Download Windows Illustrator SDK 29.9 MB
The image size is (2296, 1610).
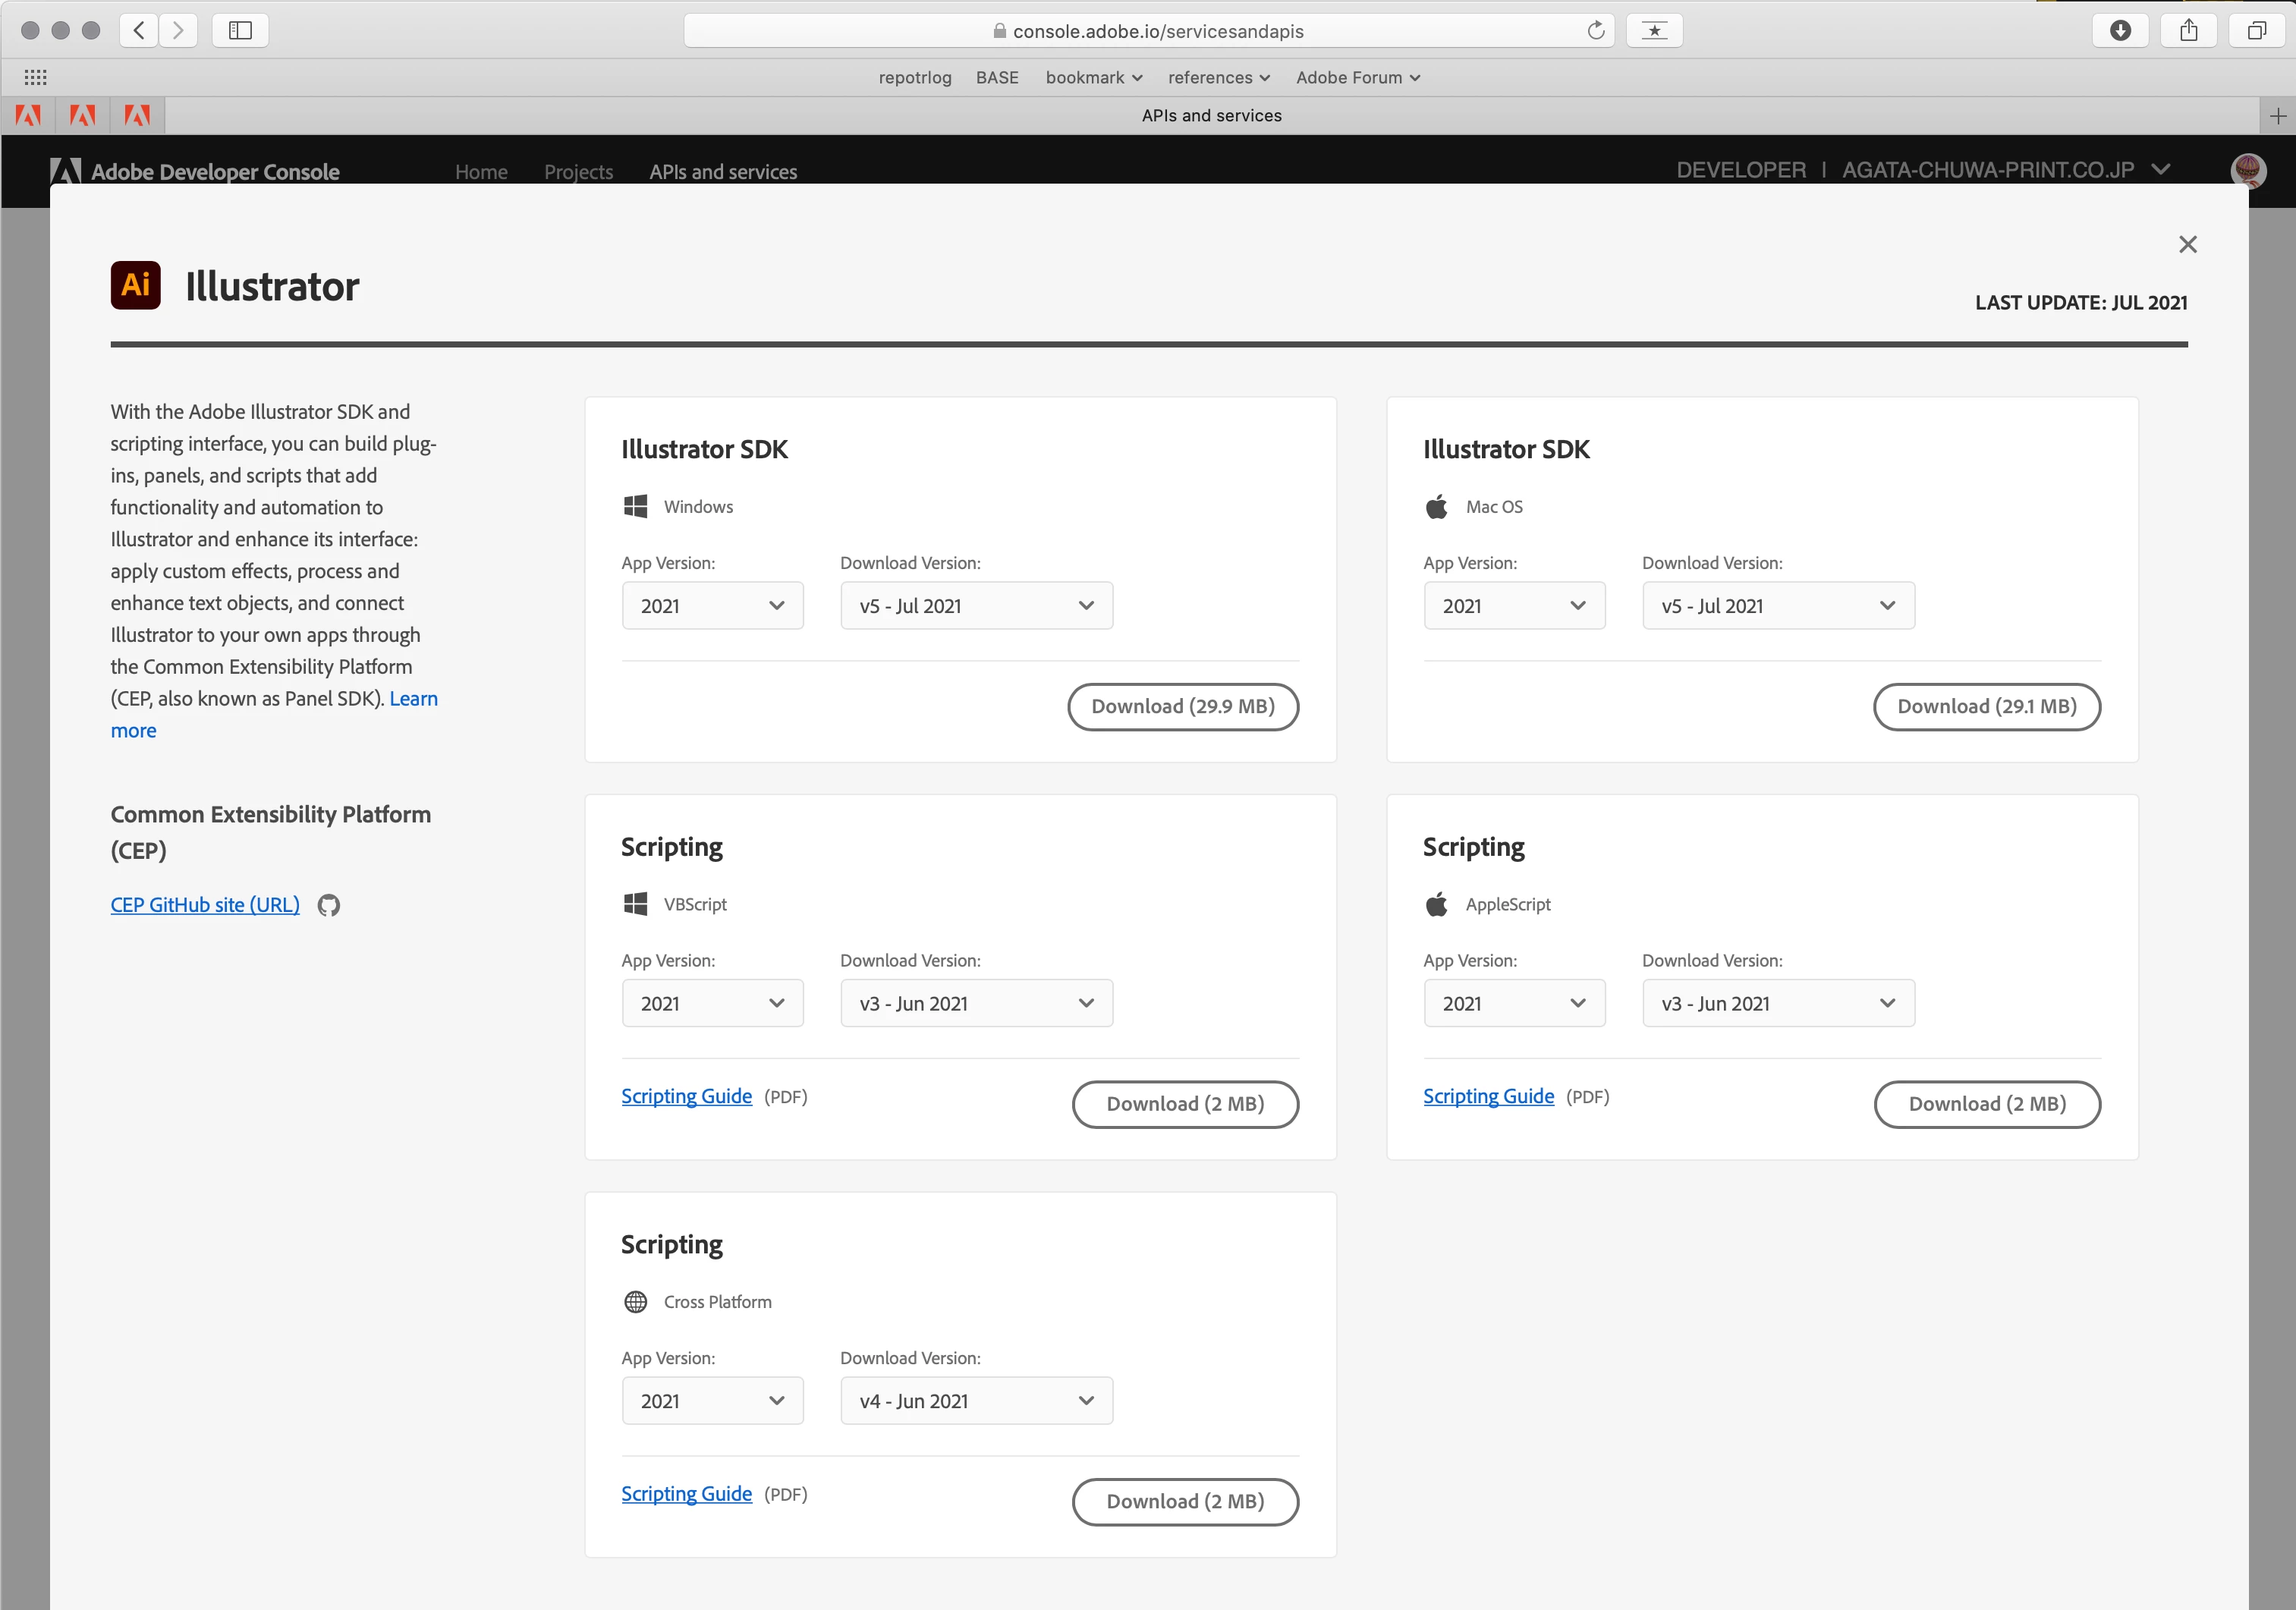point(1182,707)
